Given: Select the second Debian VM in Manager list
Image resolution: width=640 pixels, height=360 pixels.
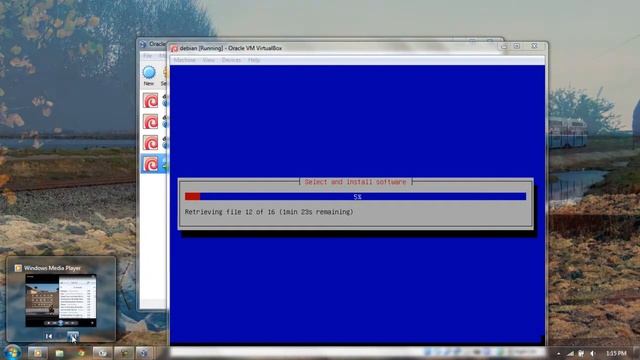Looking at the screenshot, I should pyautogui.click(x=151, y=122).
